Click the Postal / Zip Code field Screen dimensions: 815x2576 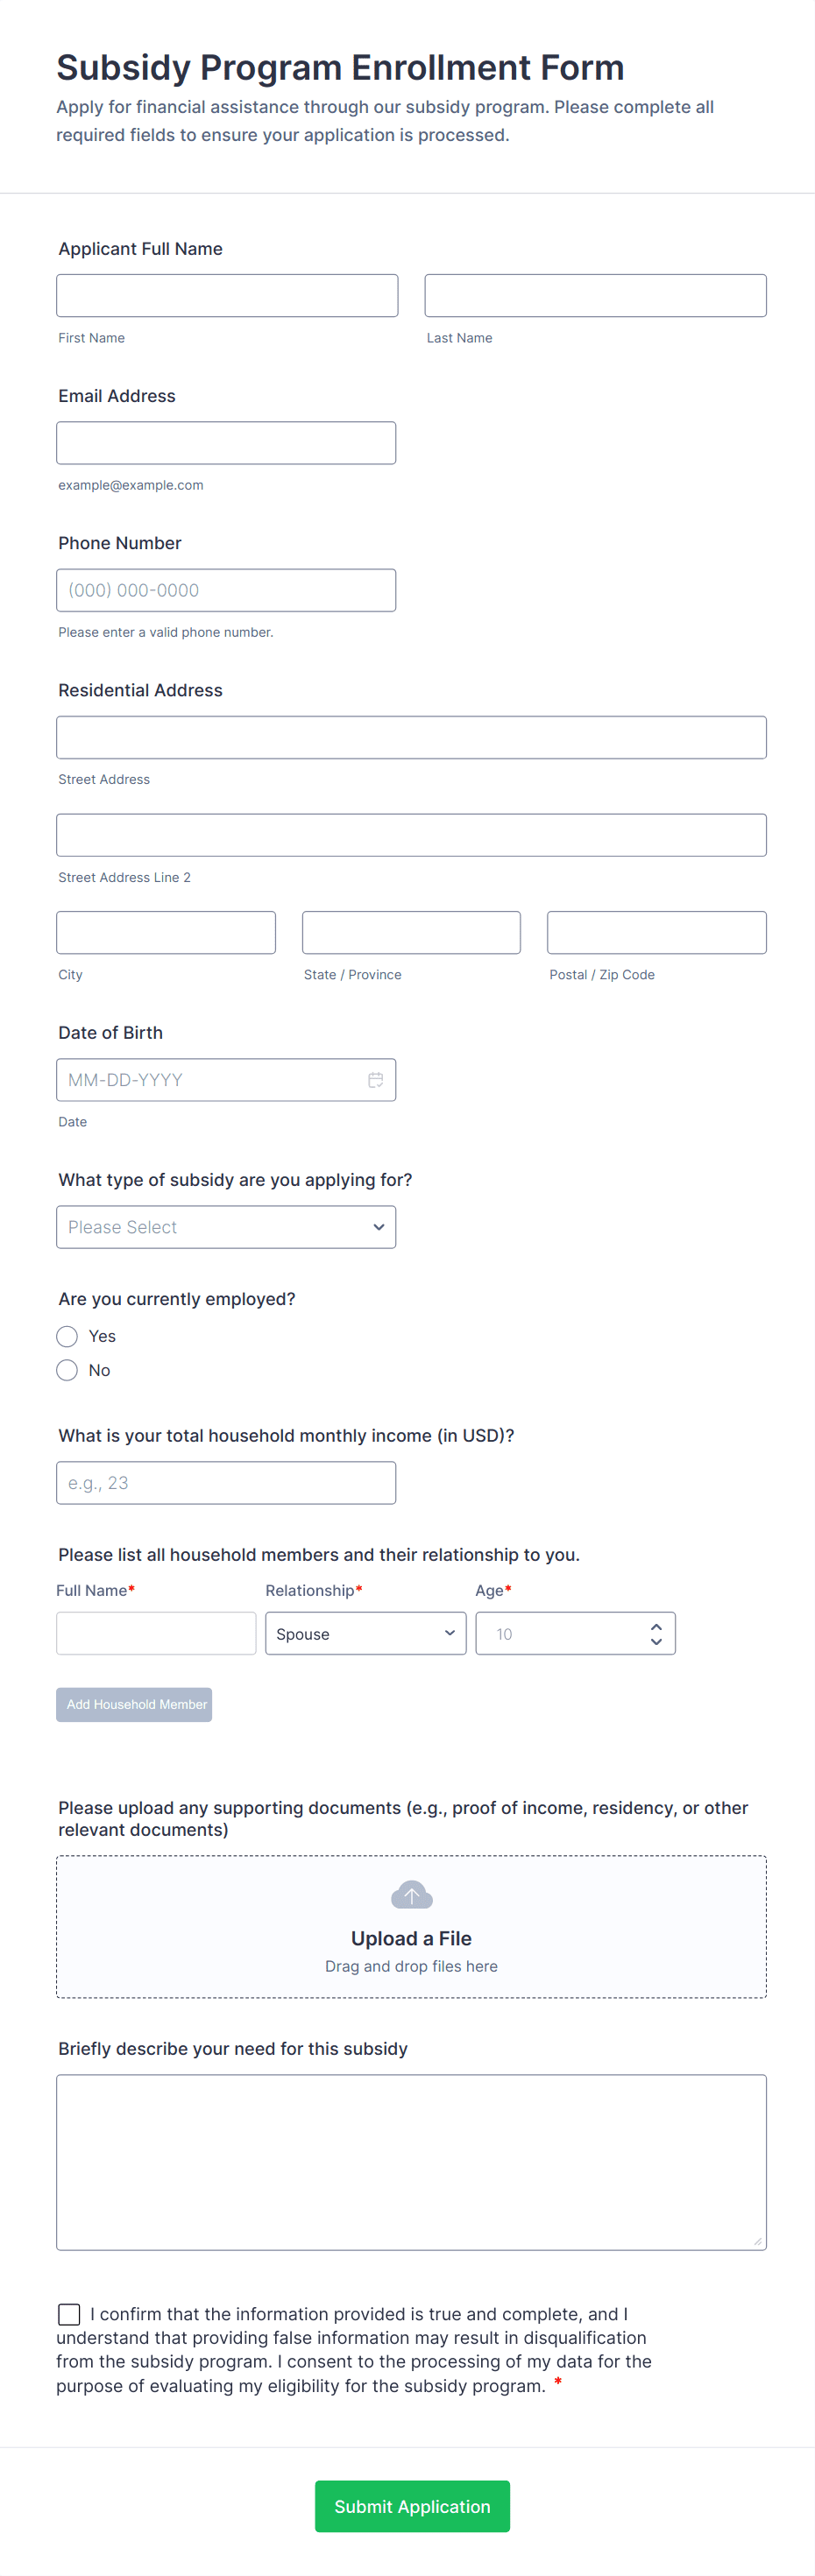[x=656, y=932]
